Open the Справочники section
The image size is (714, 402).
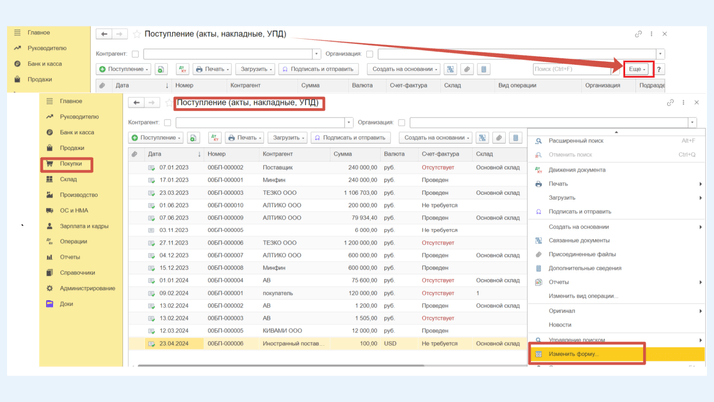pos(77,272)
